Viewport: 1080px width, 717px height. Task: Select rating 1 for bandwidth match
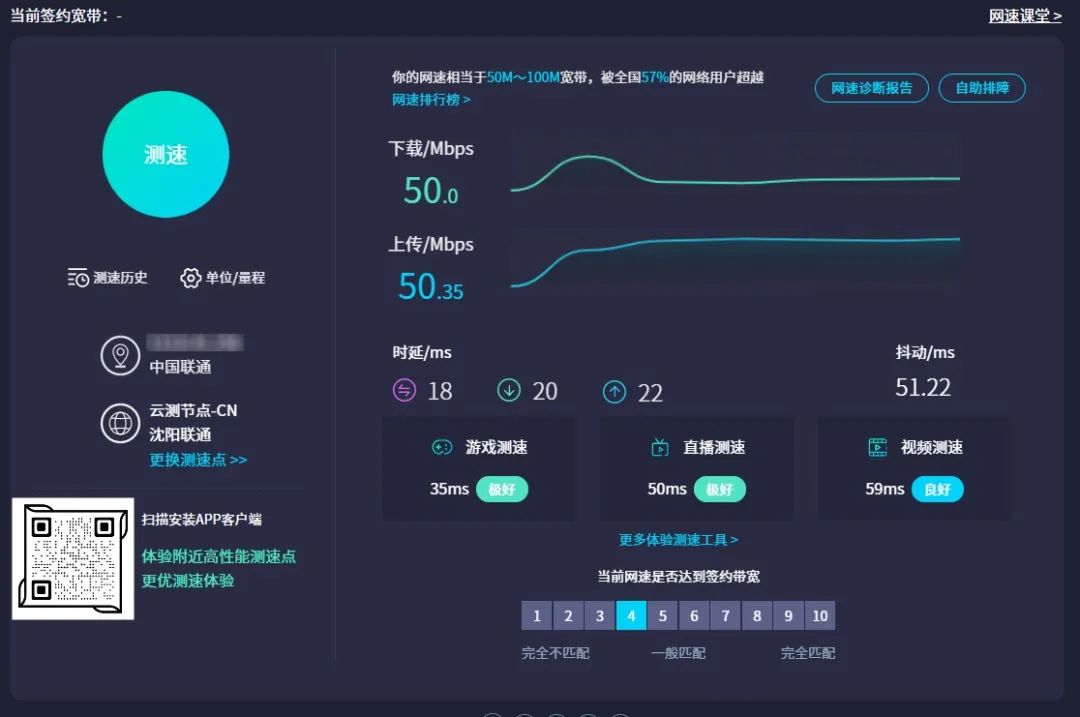point(537,616)
